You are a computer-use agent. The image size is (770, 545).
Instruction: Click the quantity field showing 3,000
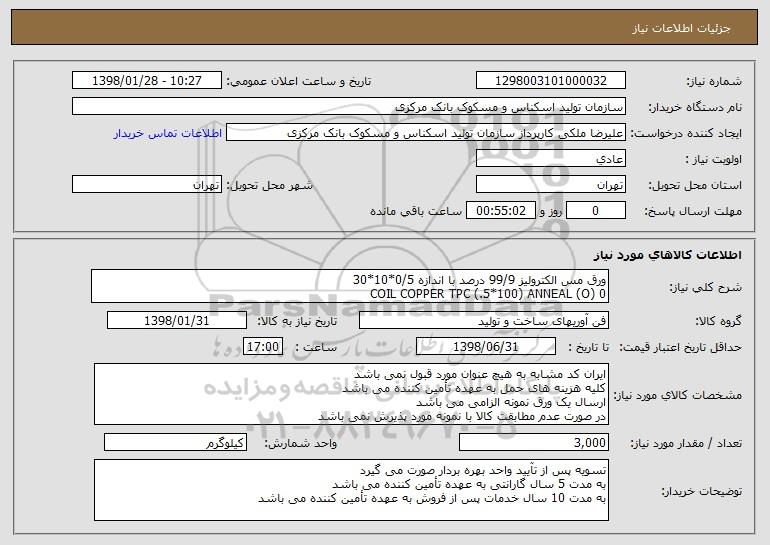(534, 442)
